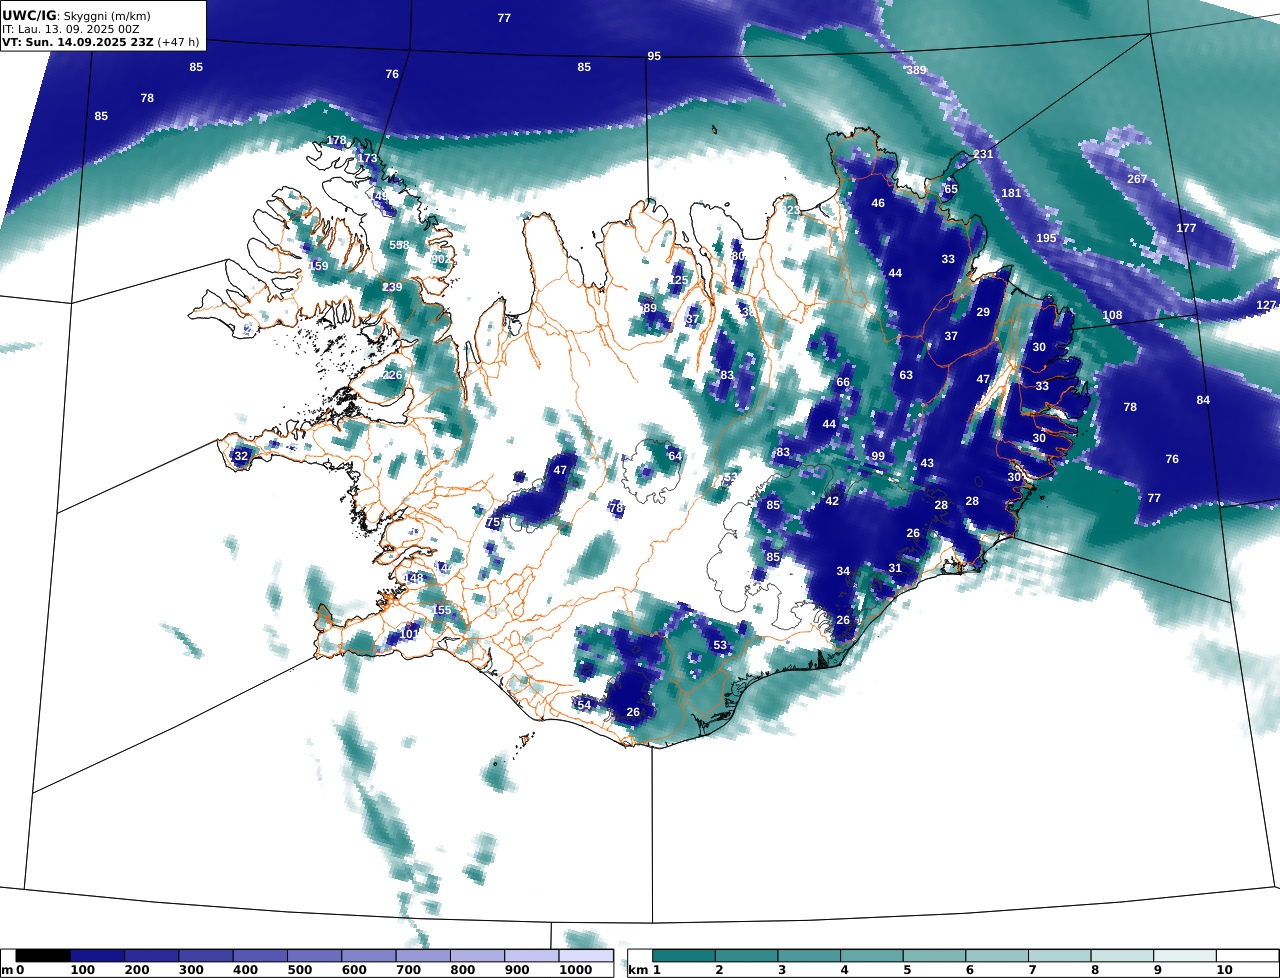1280x978 pixels.
Task: Click the map value '75' in the interior
Action: 493,523
